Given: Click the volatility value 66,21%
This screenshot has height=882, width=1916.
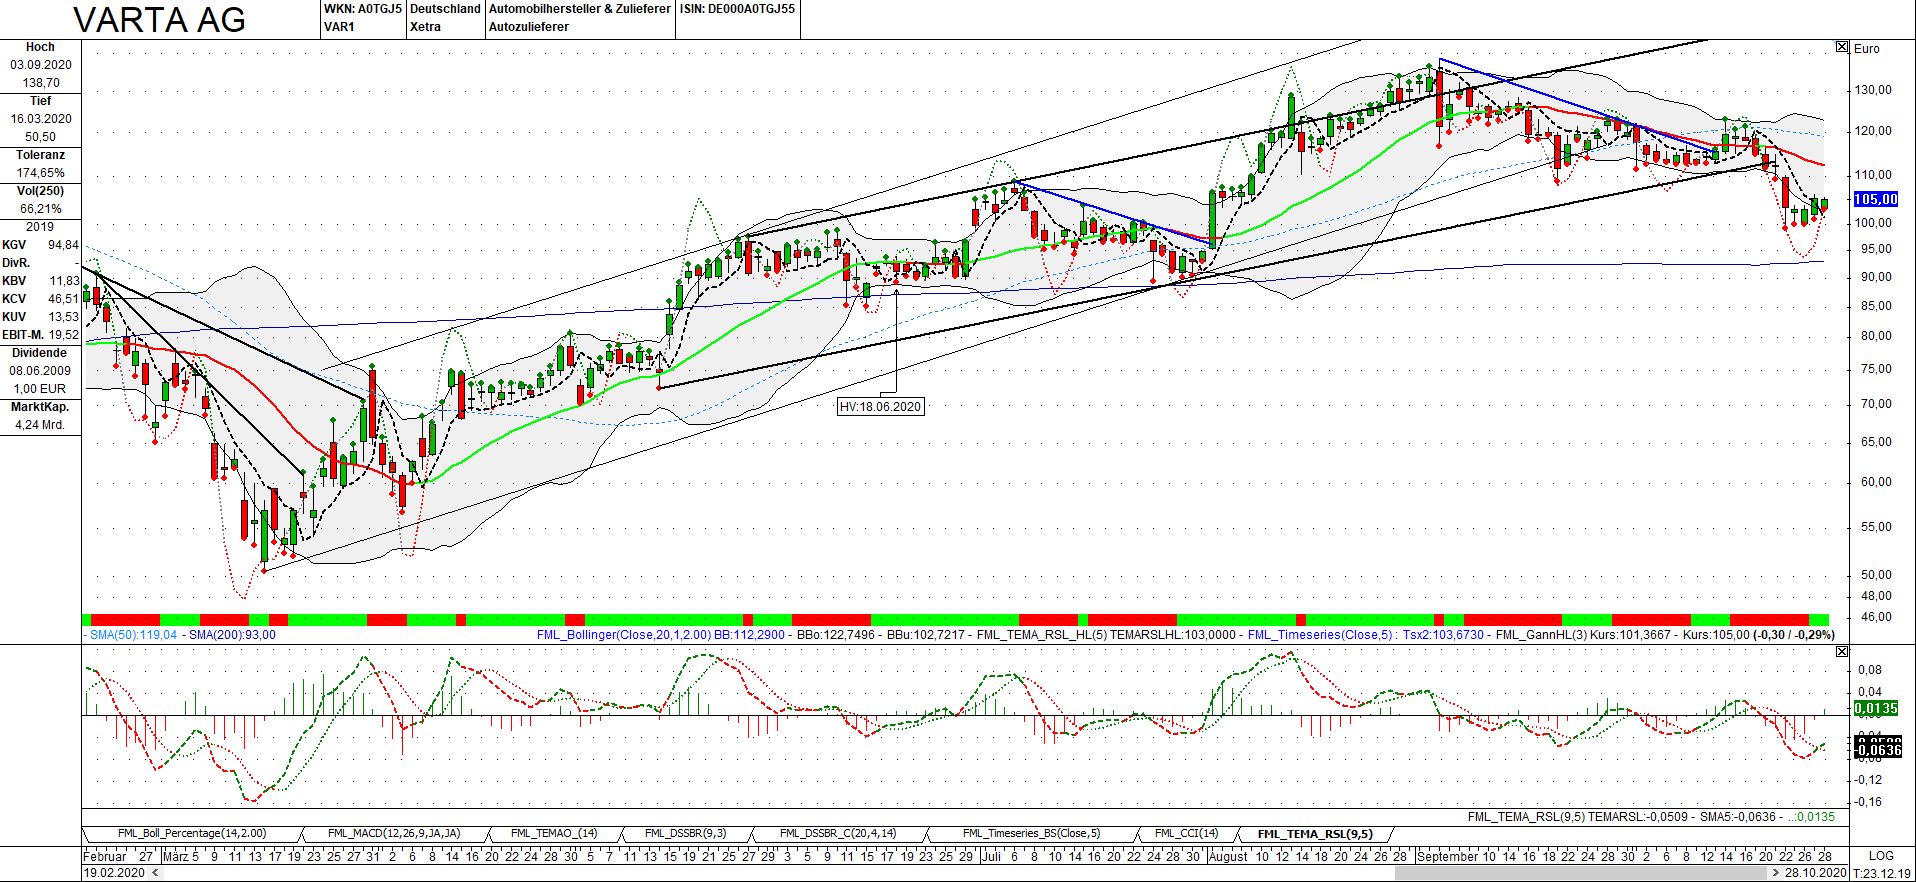Looking at the screenshot, I should [x=41, y=209].
